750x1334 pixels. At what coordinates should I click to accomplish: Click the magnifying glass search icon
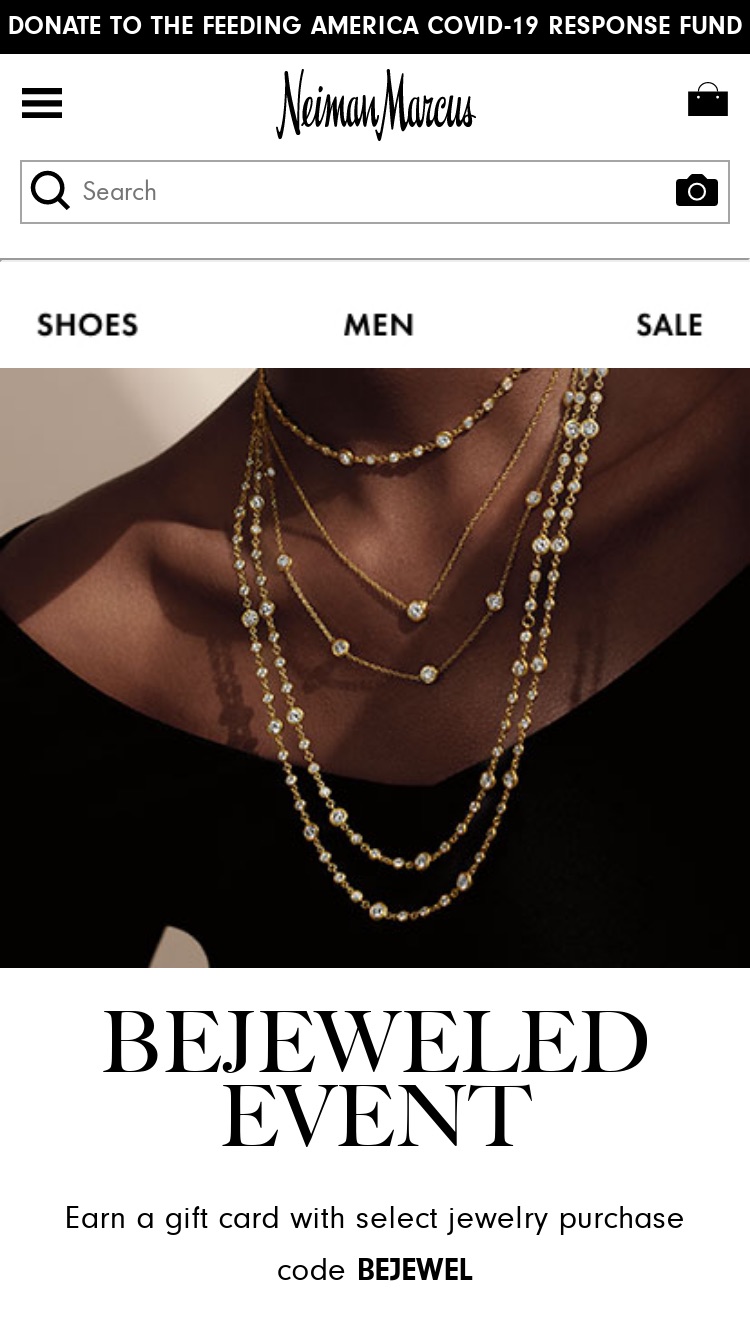[50, 190]
